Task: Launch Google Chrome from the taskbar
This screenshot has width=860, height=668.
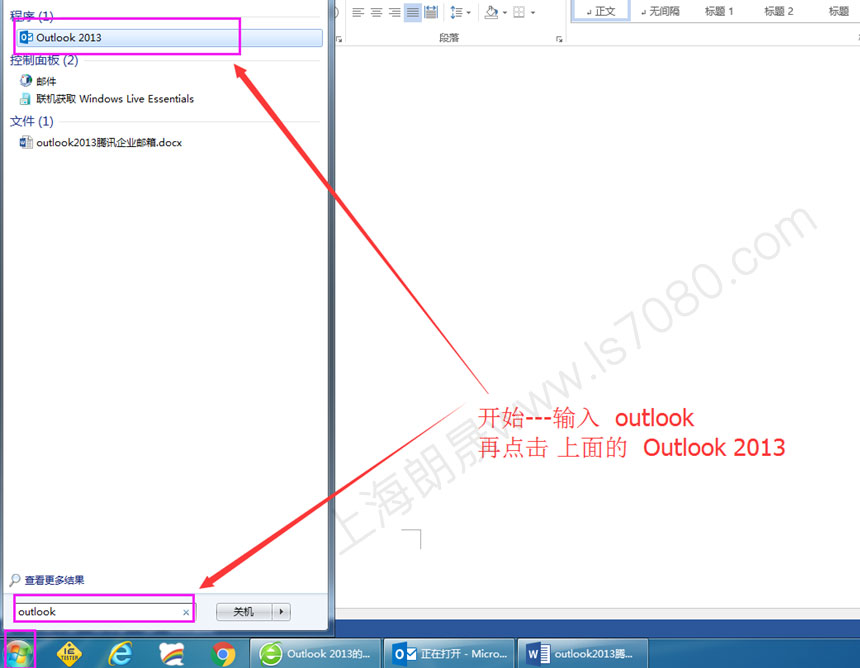Action: pyautogui.click(x=223, y=654)
